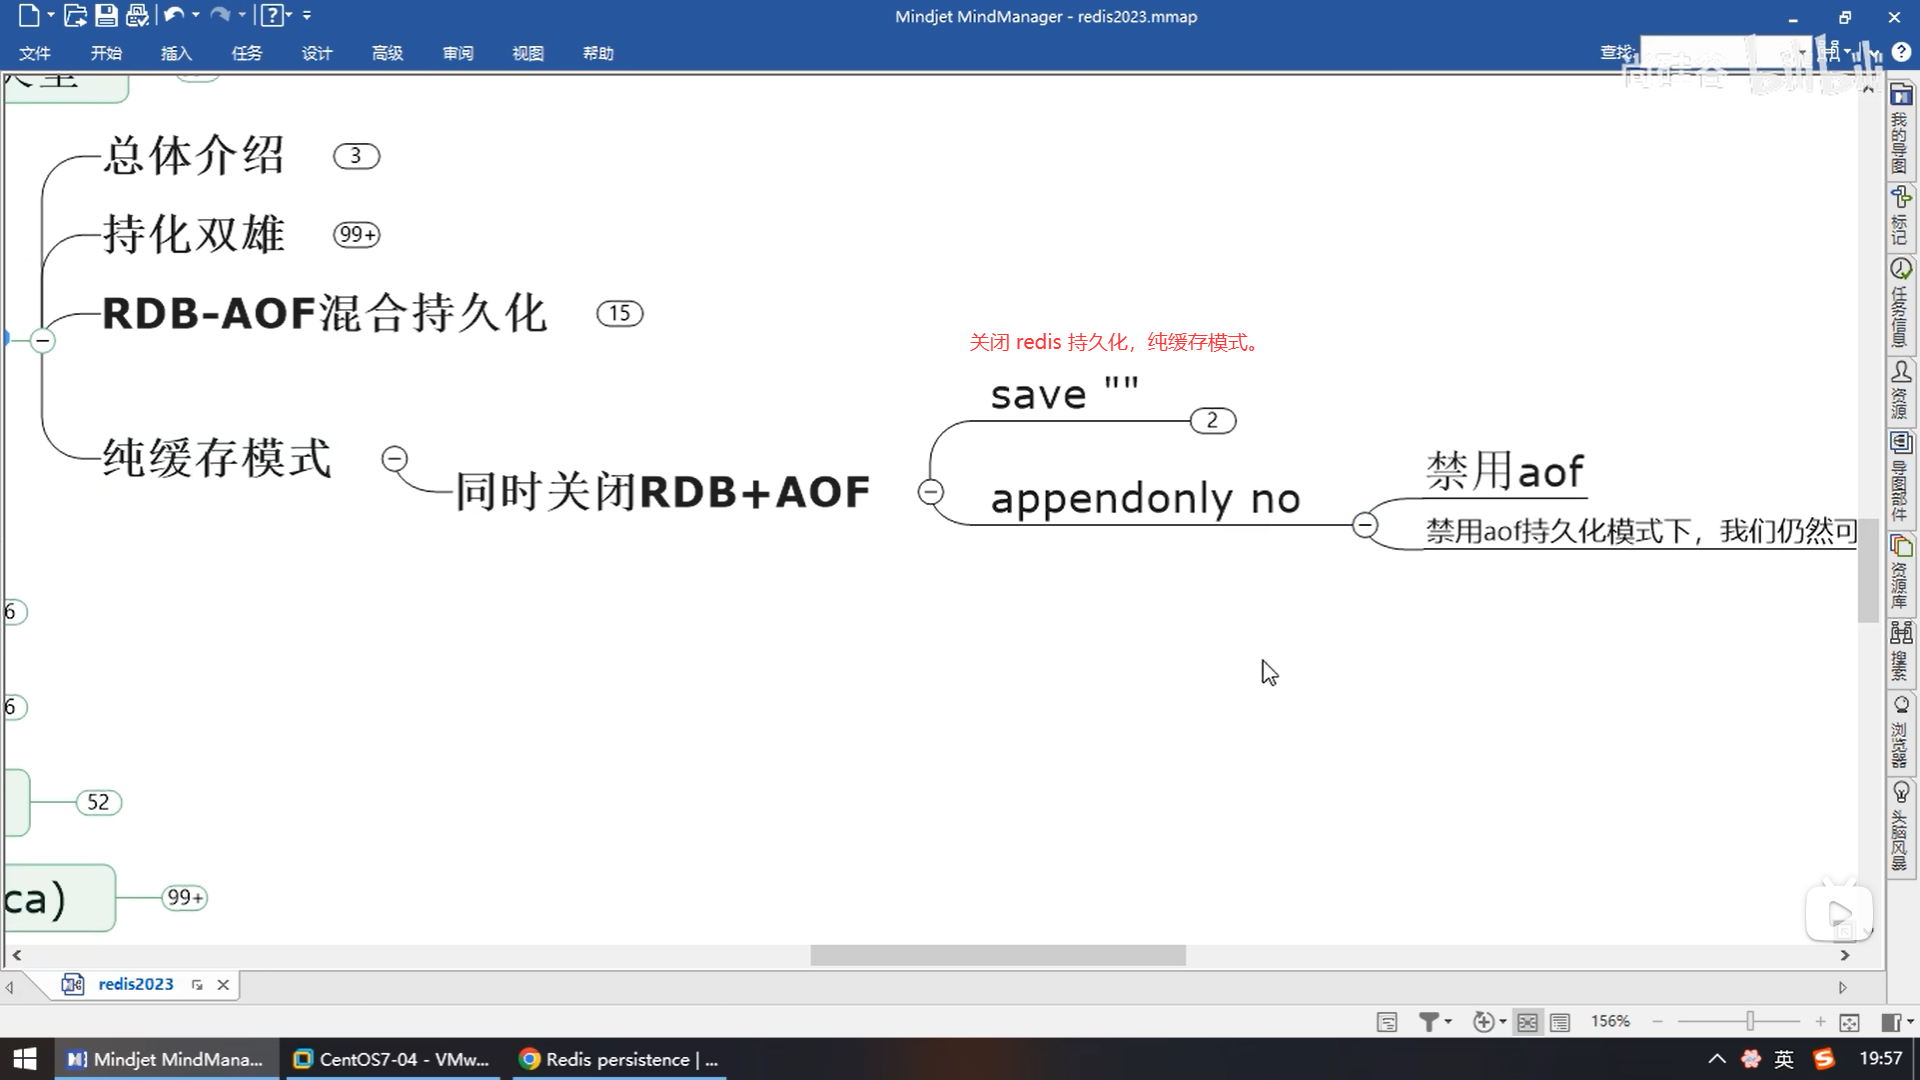Viewport: 1920px width, 1080px height.
Task: Open the new document dropdown arrow
Action: point(51,15)
